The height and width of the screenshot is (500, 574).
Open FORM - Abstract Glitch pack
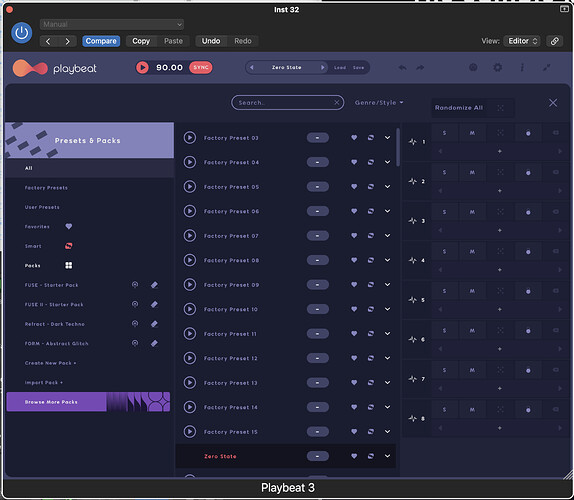click(x=56, y=344)
